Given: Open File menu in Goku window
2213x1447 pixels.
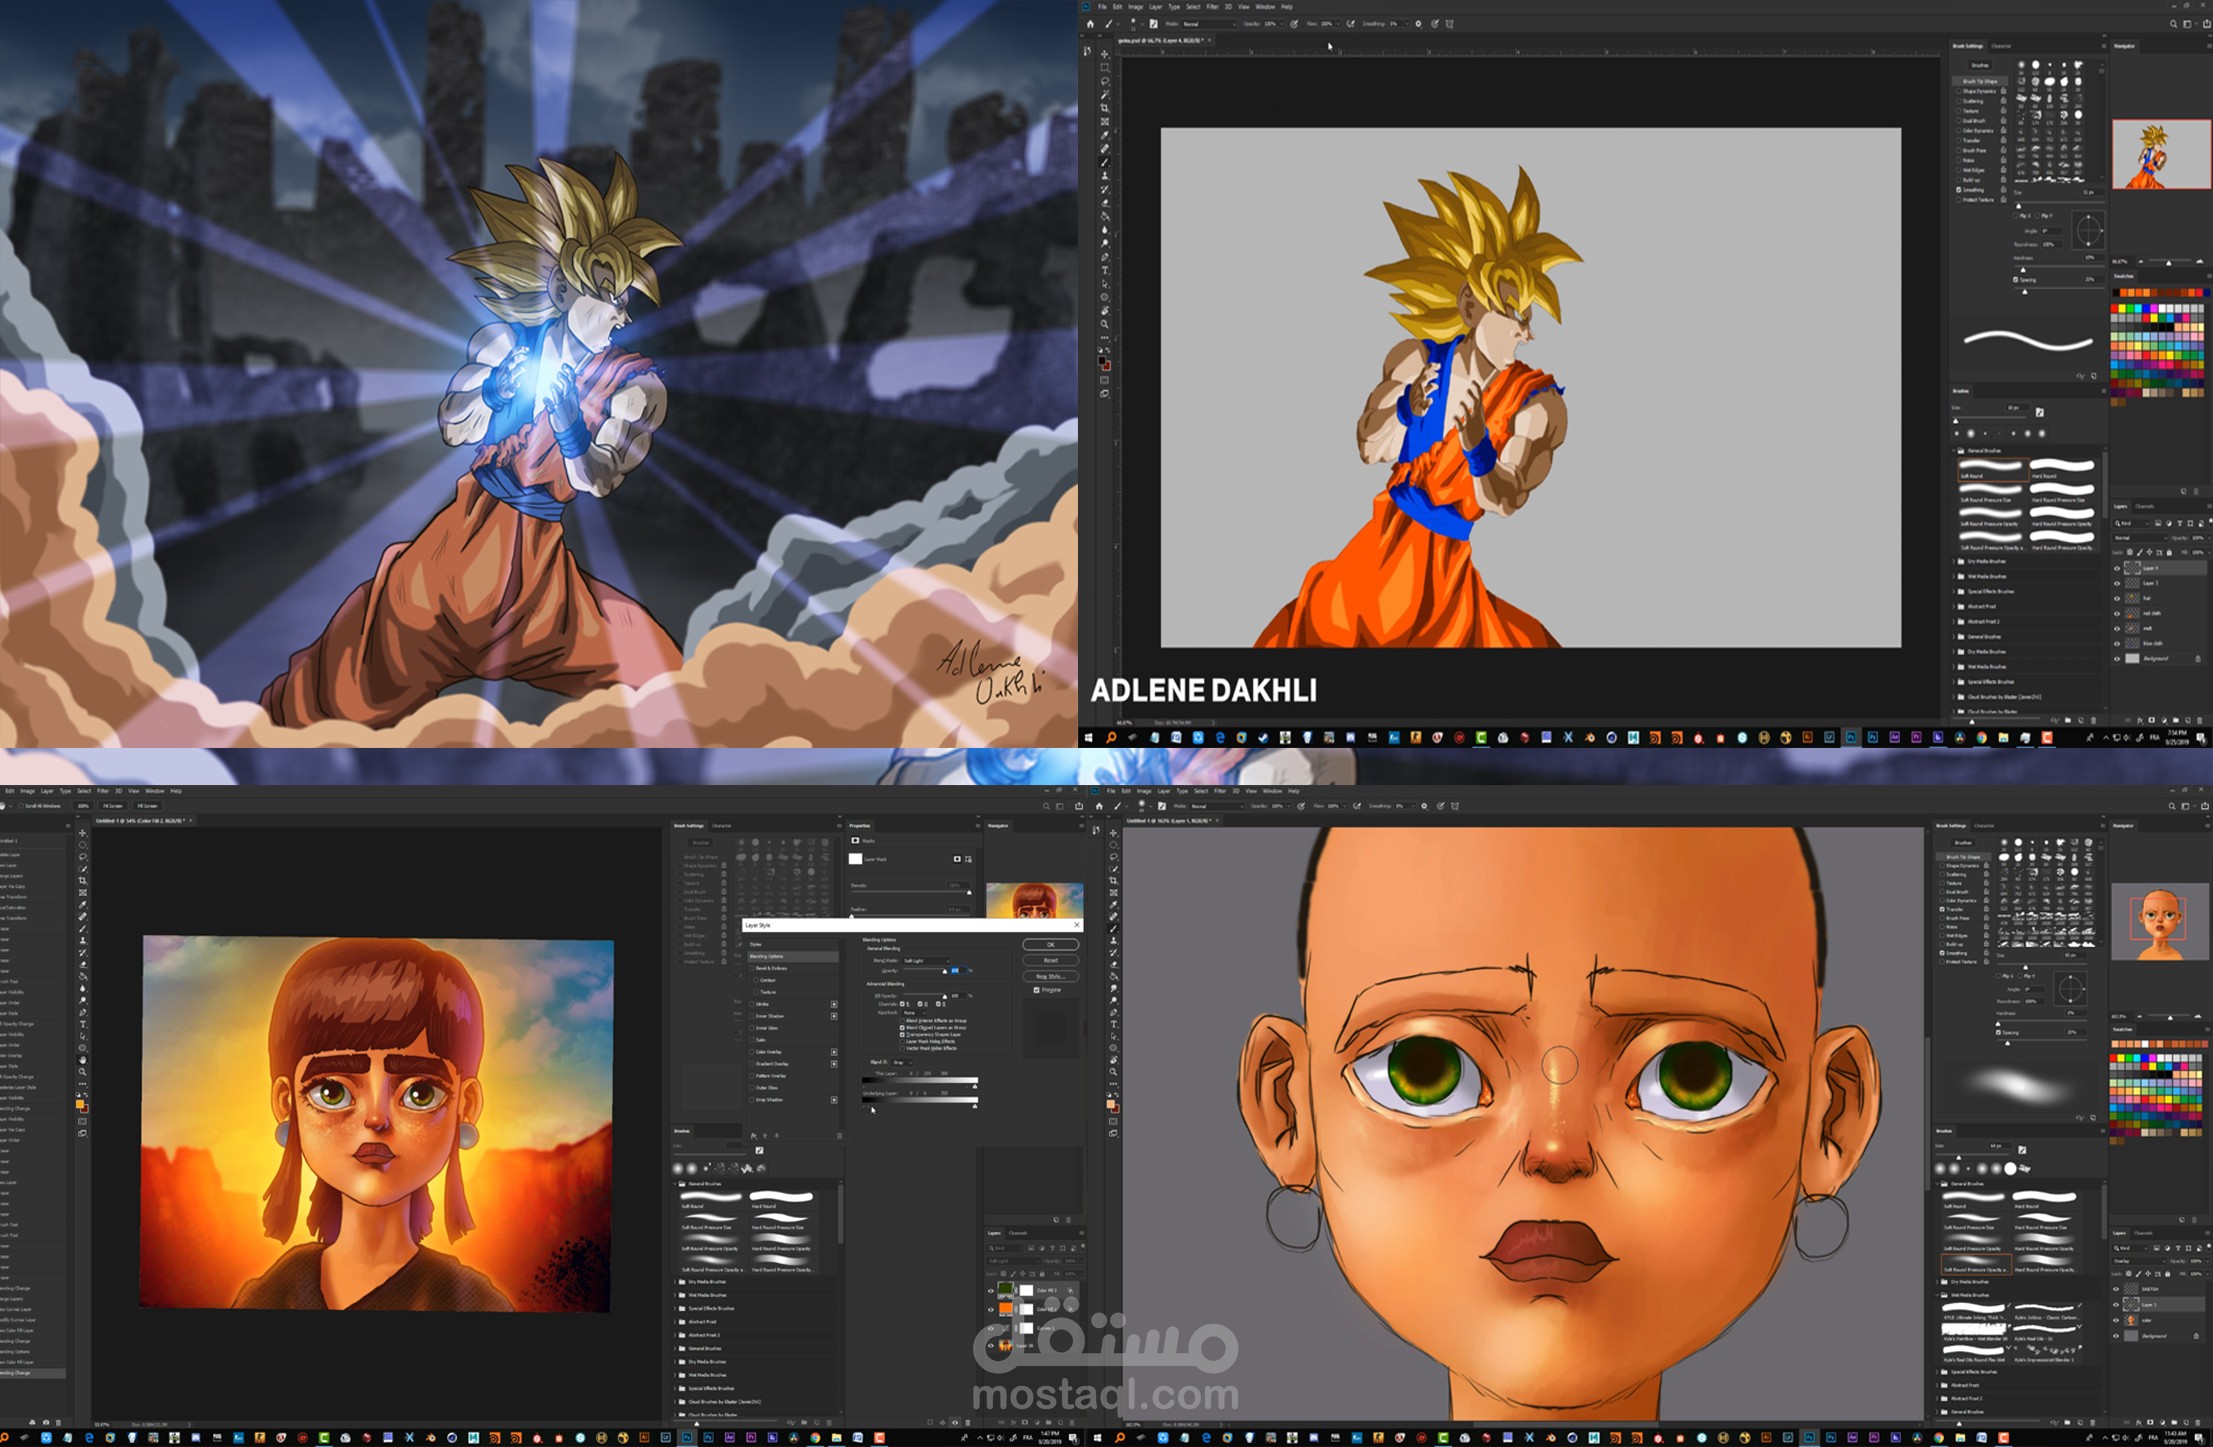Looking at the screenshot, I should pyautogui.click(x=1102, y=7).
